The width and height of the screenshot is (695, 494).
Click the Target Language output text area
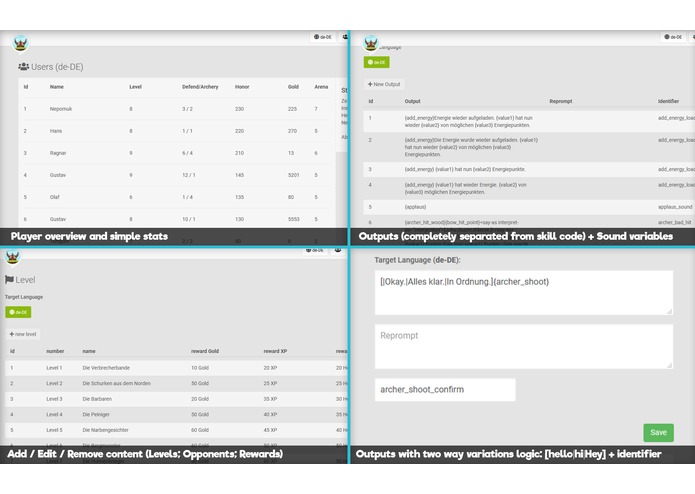(x=524, y=293)
